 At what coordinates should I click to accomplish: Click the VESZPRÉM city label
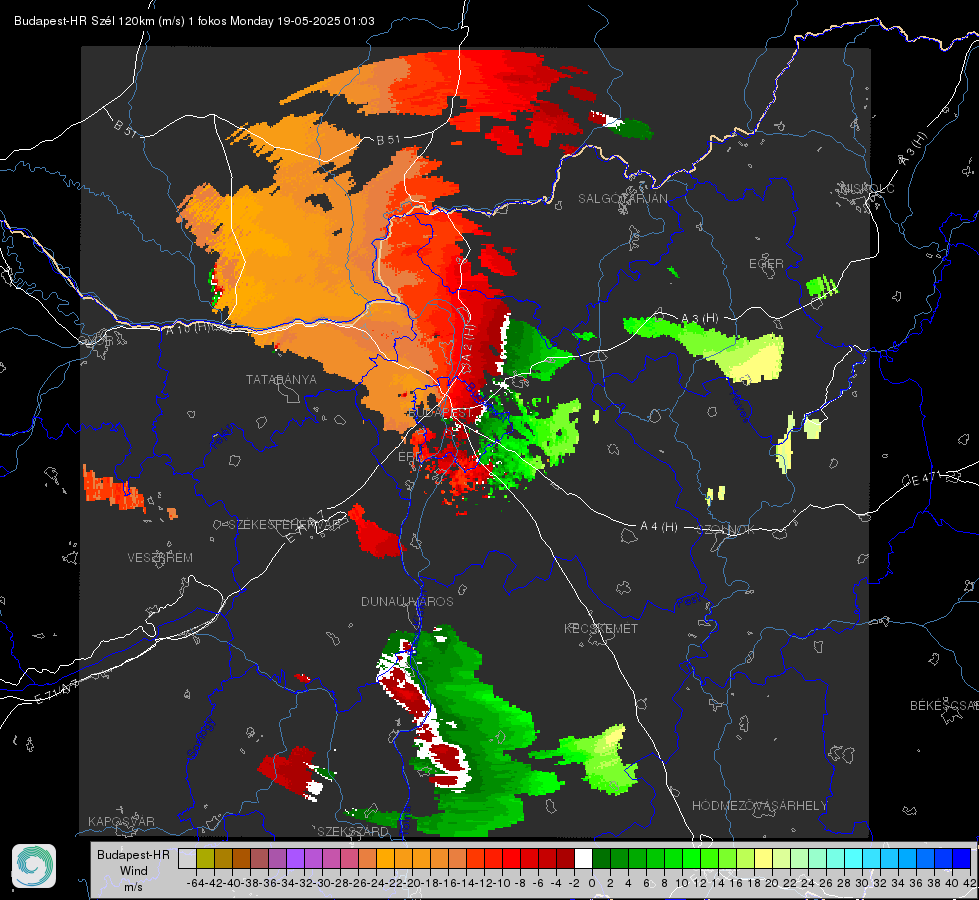(x=160, y=557)
